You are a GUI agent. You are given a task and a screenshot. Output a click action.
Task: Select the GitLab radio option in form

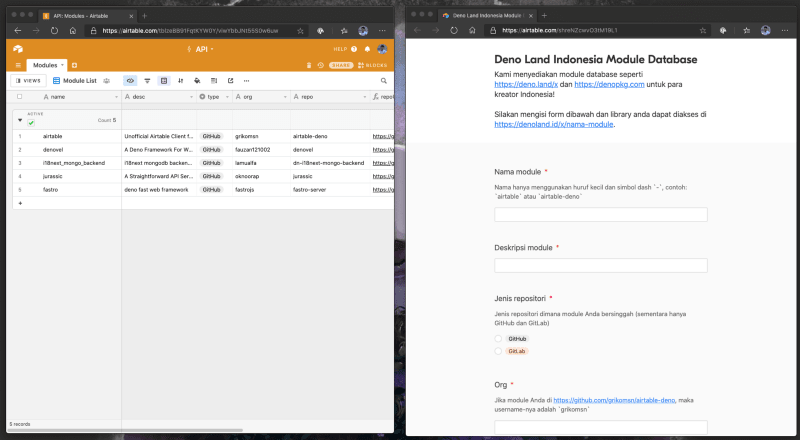pos(498,351)
